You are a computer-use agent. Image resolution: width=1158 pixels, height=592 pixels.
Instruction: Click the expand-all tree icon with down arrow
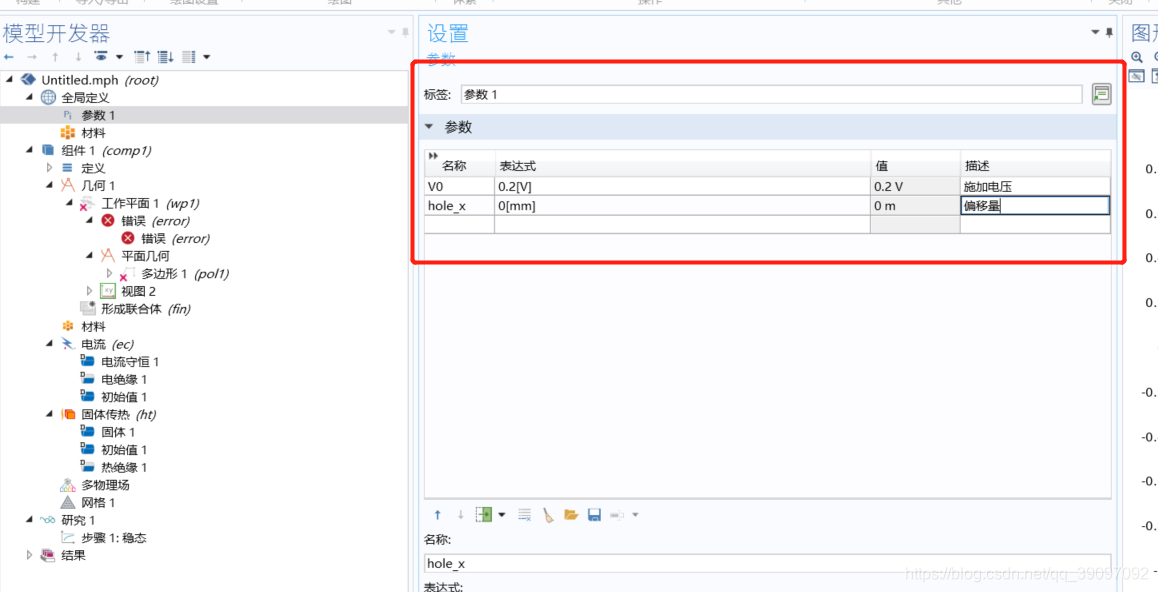(165, 57)
